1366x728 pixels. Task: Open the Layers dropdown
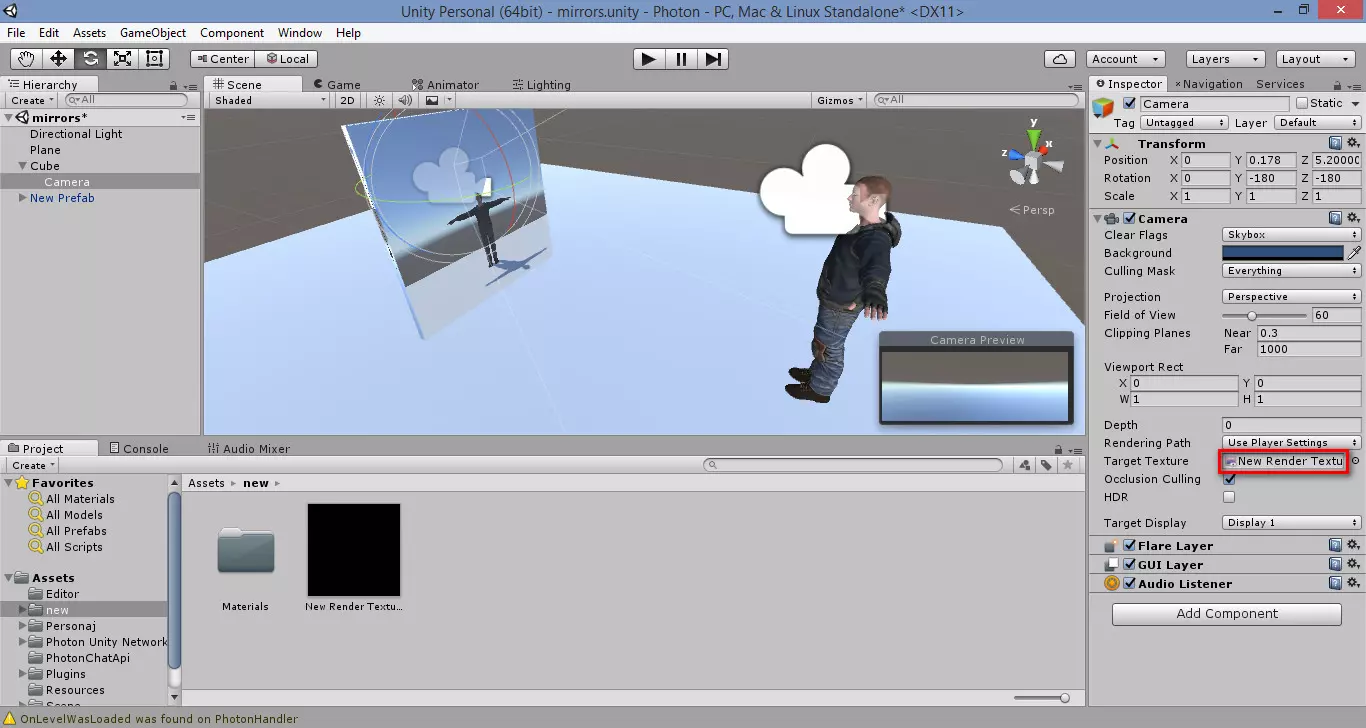tap(1224, 59)
